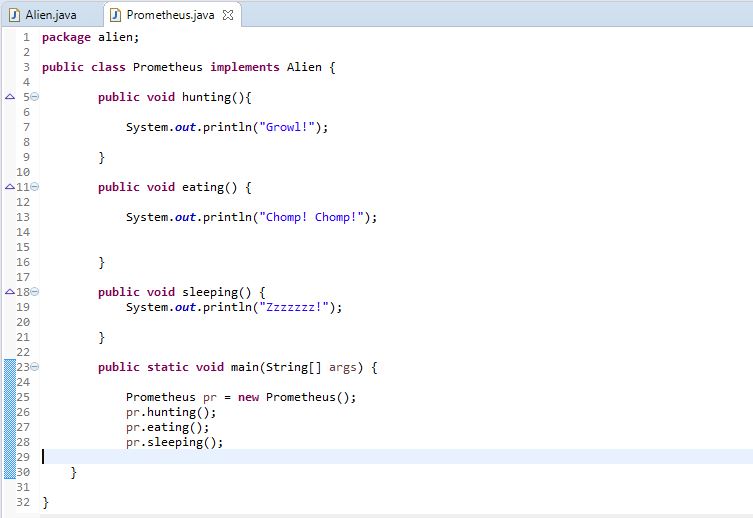Click the closing brace on line 32

46,503
